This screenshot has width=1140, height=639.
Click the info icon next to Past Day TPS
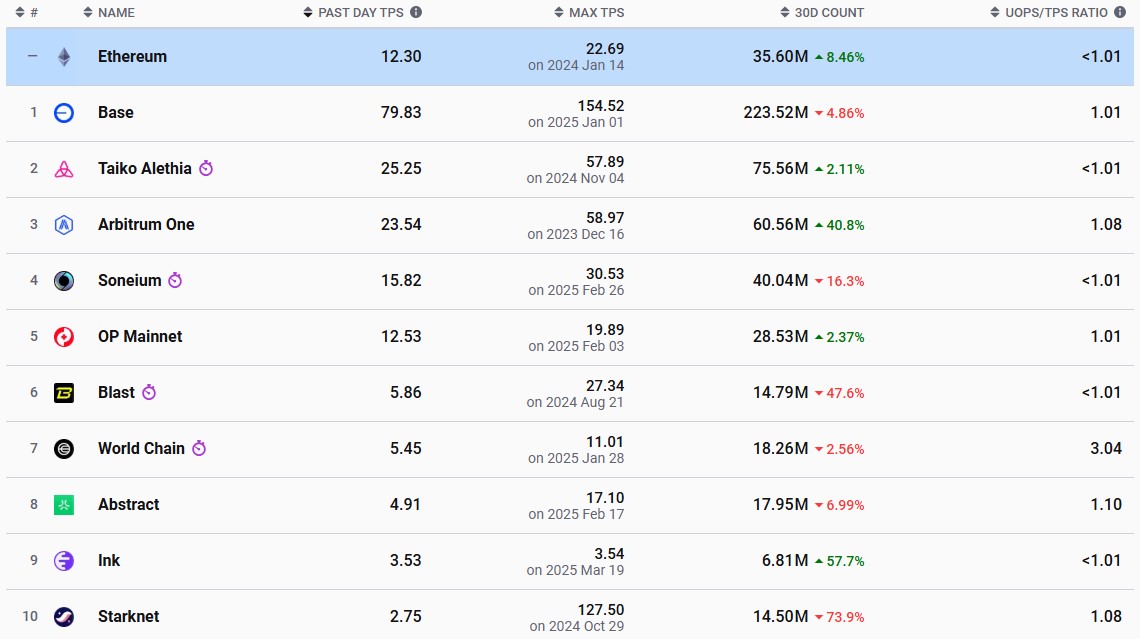(x=416, y=12)
